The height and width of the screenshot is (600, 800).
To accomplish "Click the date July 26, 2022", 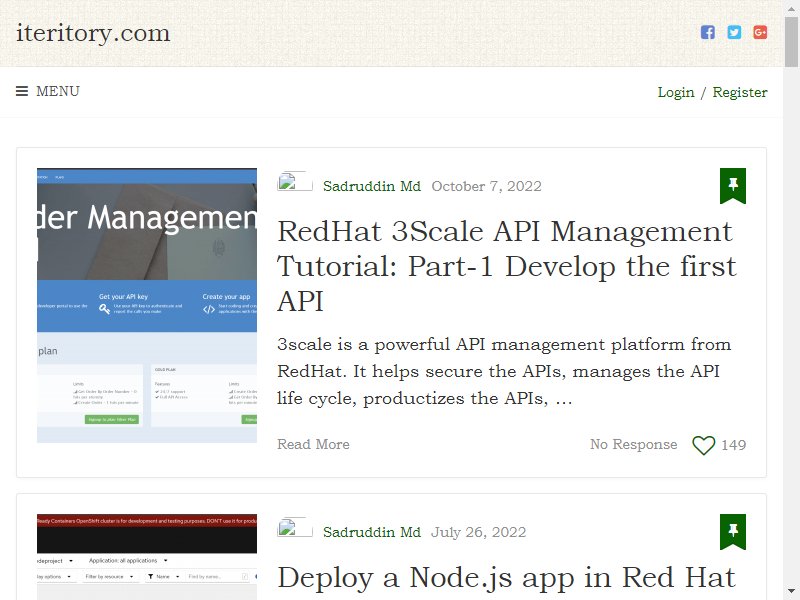I will [479, 532].
